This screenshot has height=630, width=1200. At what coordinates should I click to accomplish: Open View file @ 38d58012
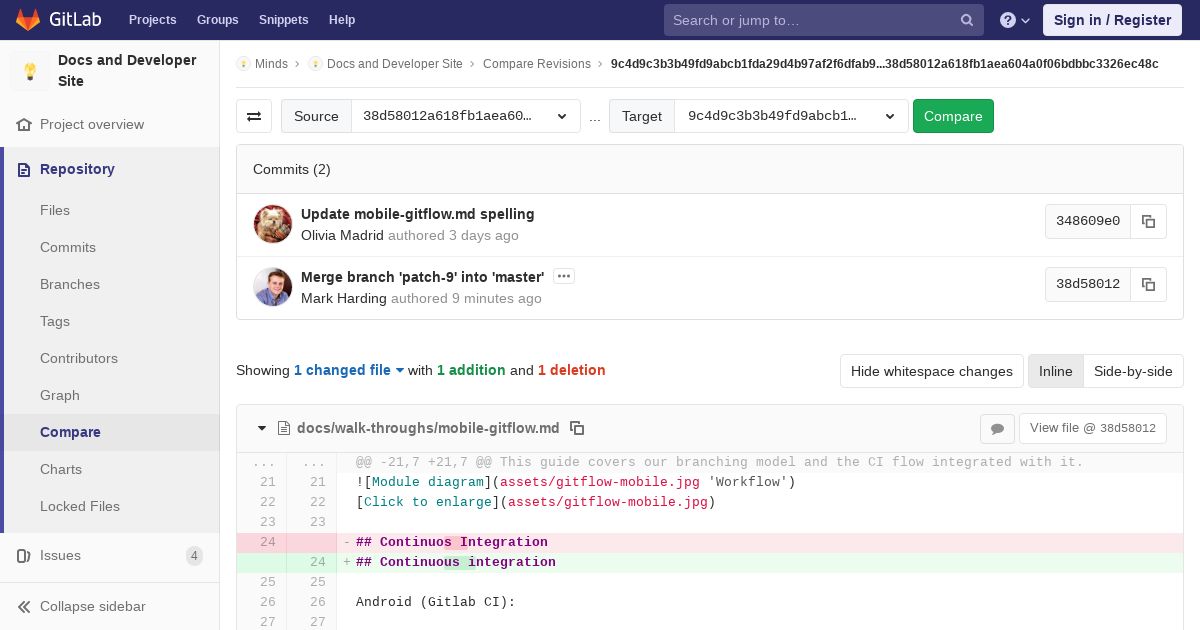(1092, 428)
